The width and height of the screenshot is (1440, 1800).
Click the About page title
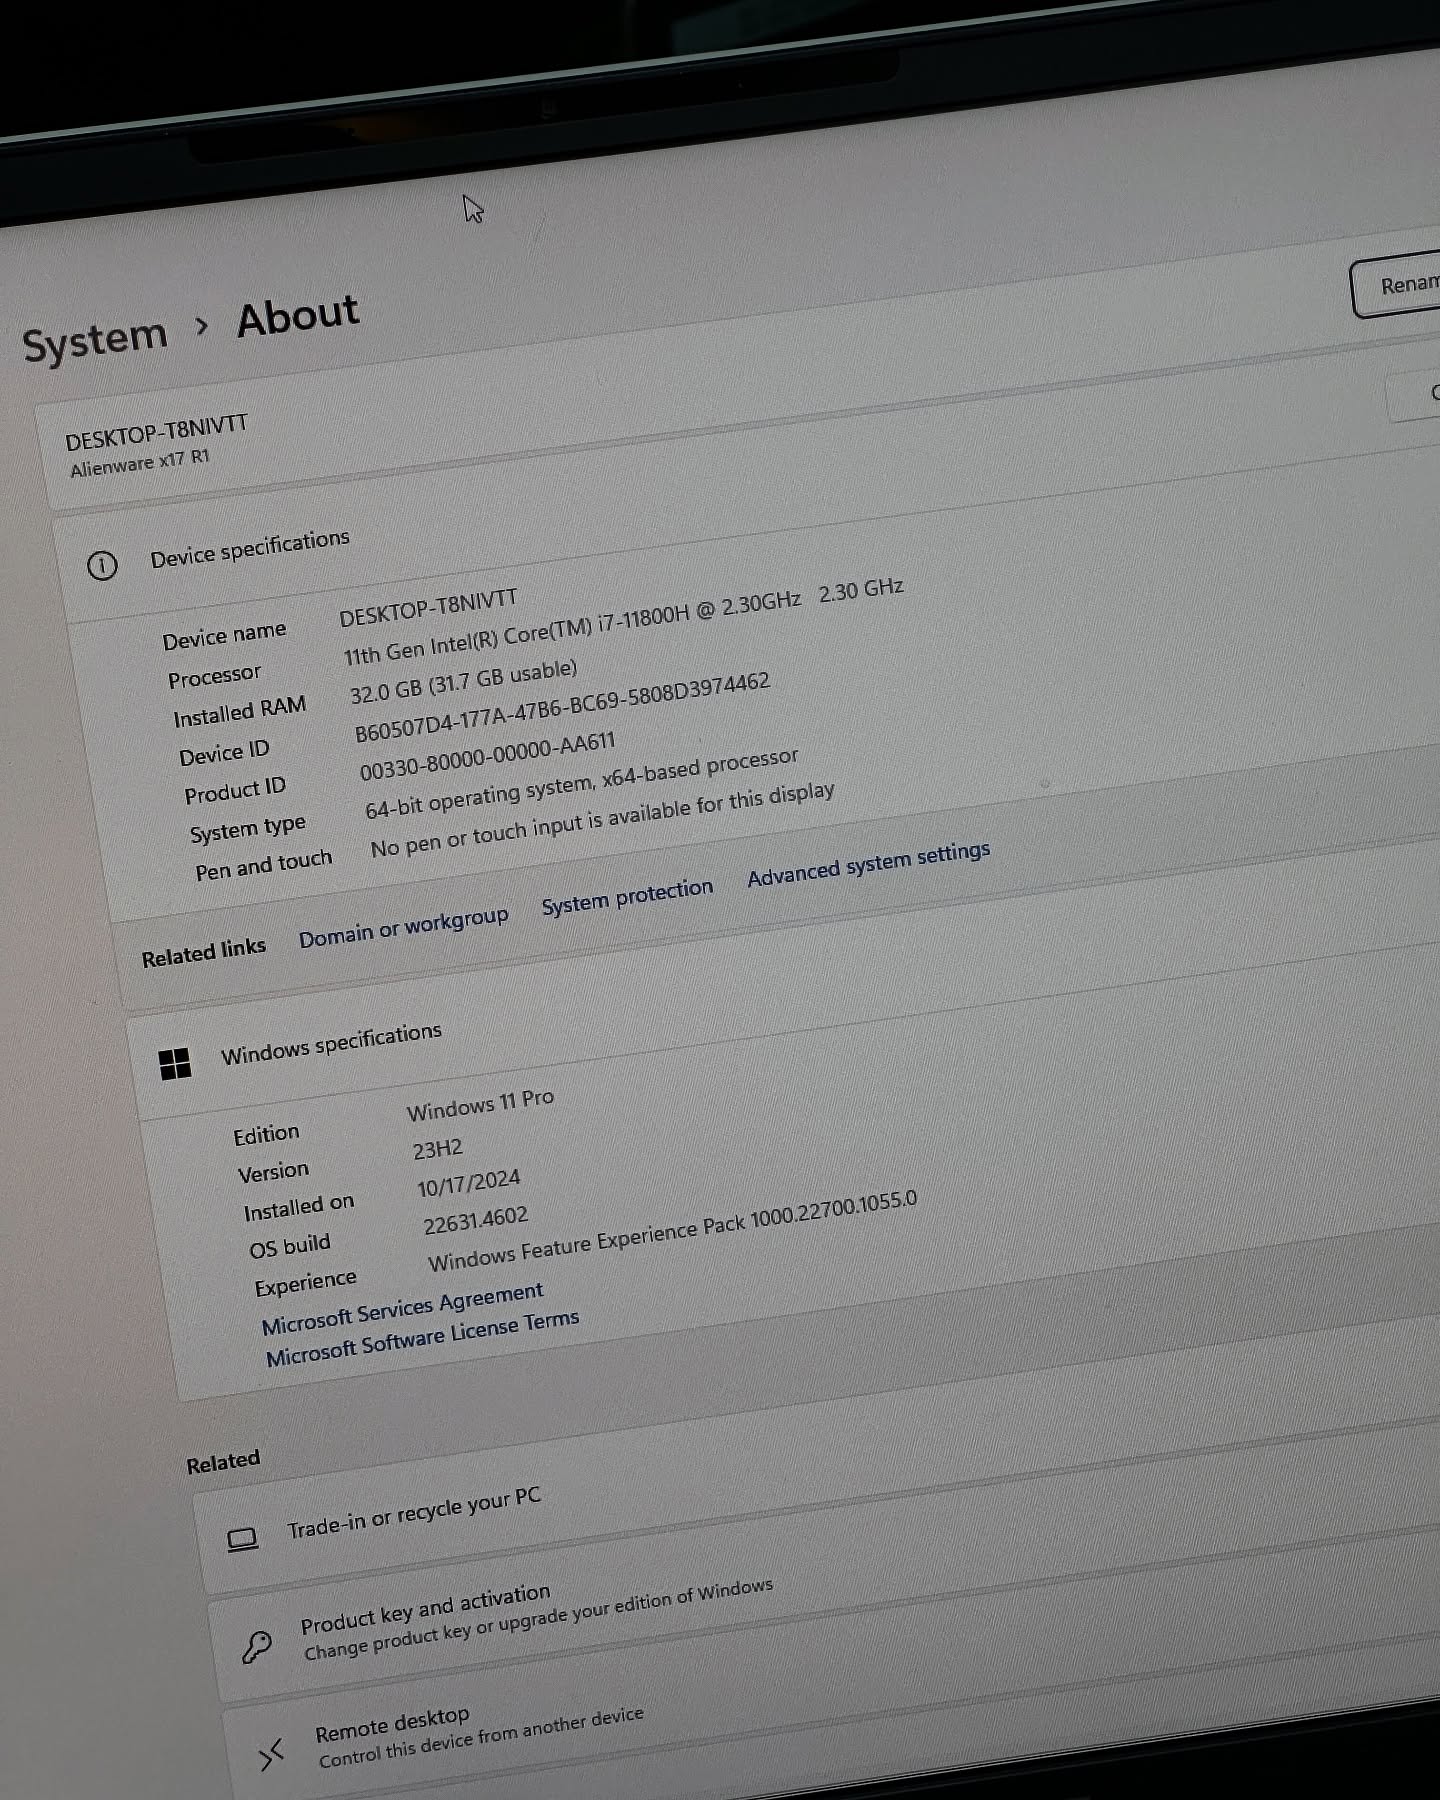(298, 317)
